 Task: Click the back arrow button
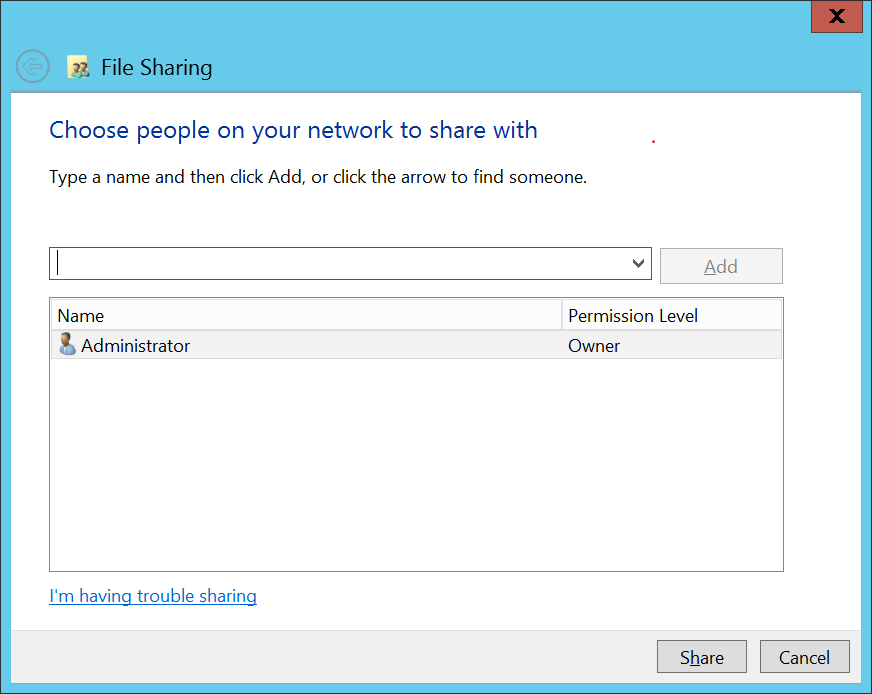(33, 67)
